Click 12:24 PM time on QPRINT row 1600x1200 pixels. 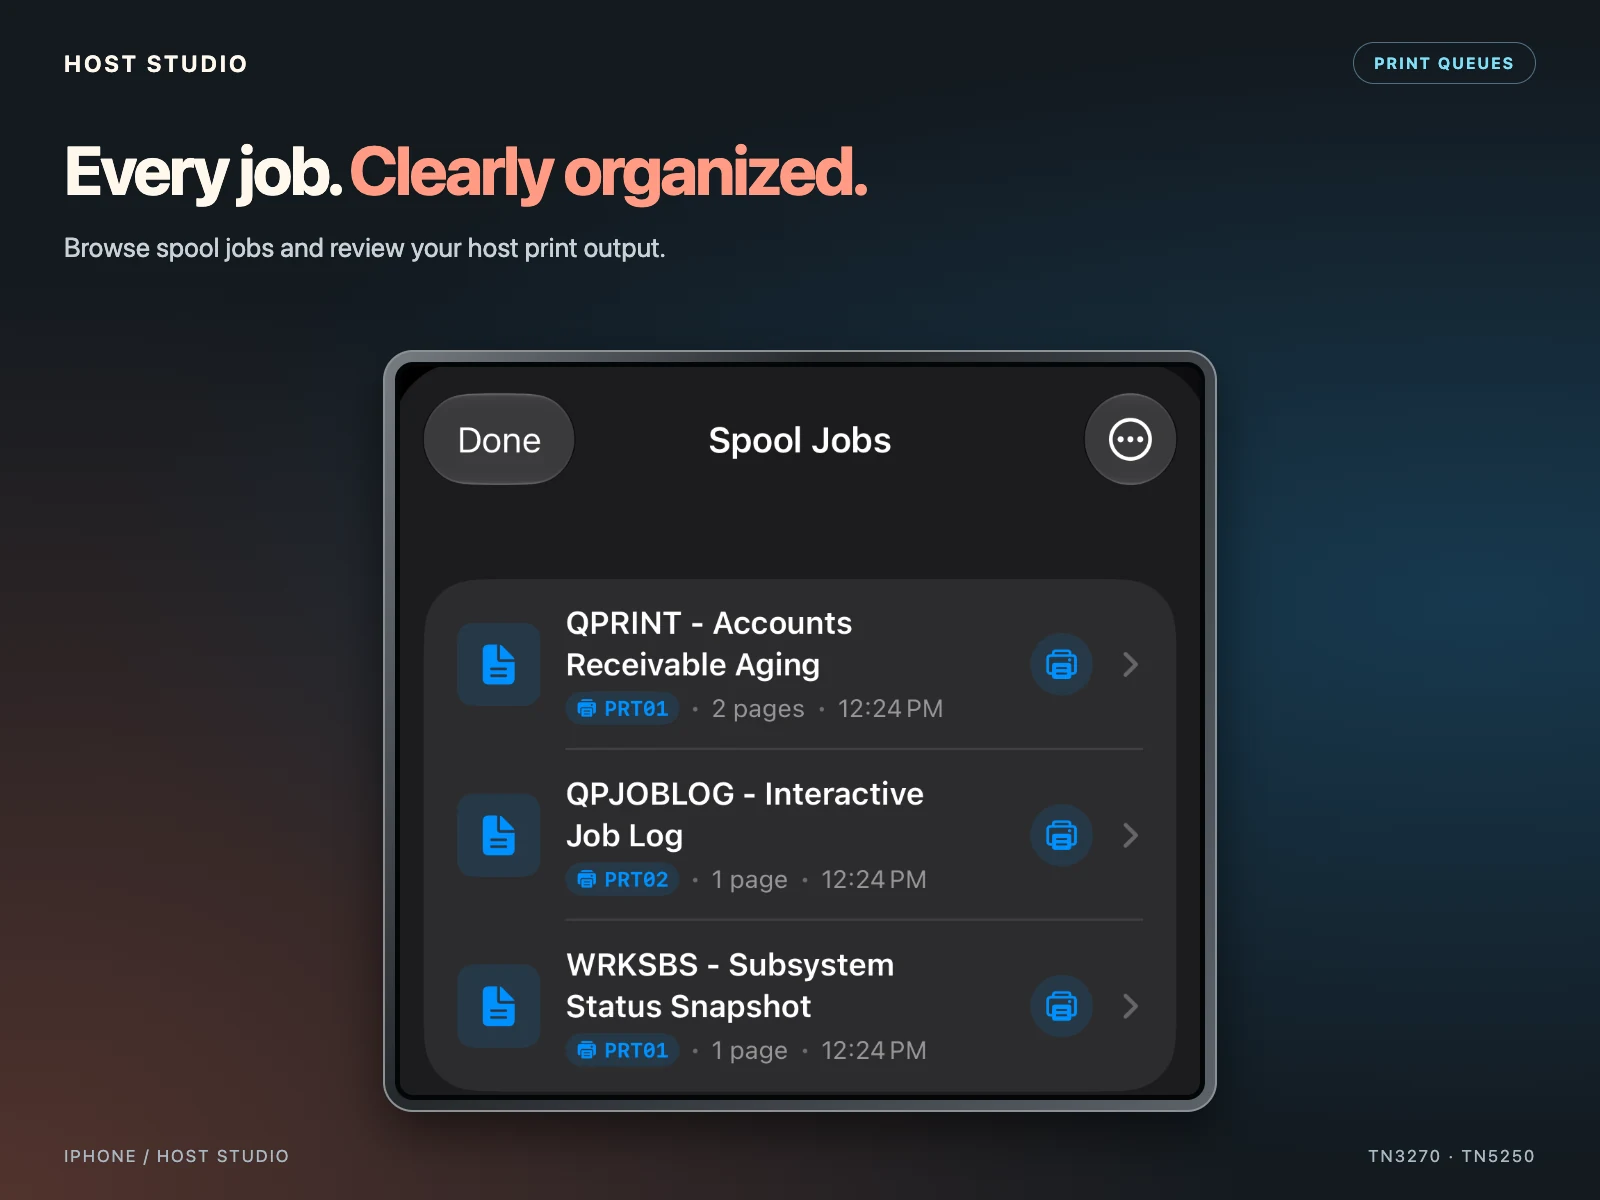(890, 709)
